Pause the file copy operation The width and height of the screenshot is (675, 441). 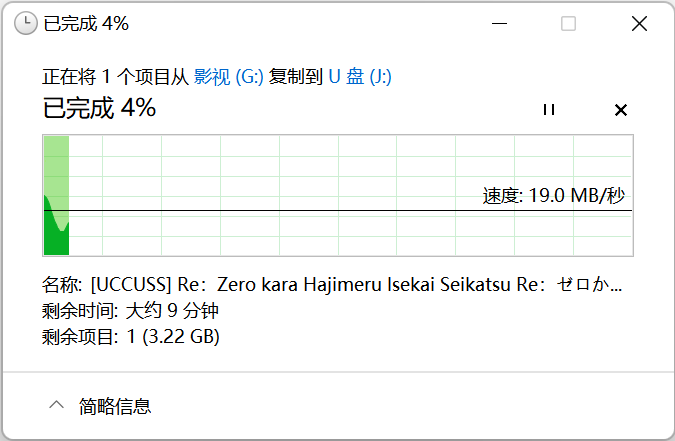[x=548, y=110]
